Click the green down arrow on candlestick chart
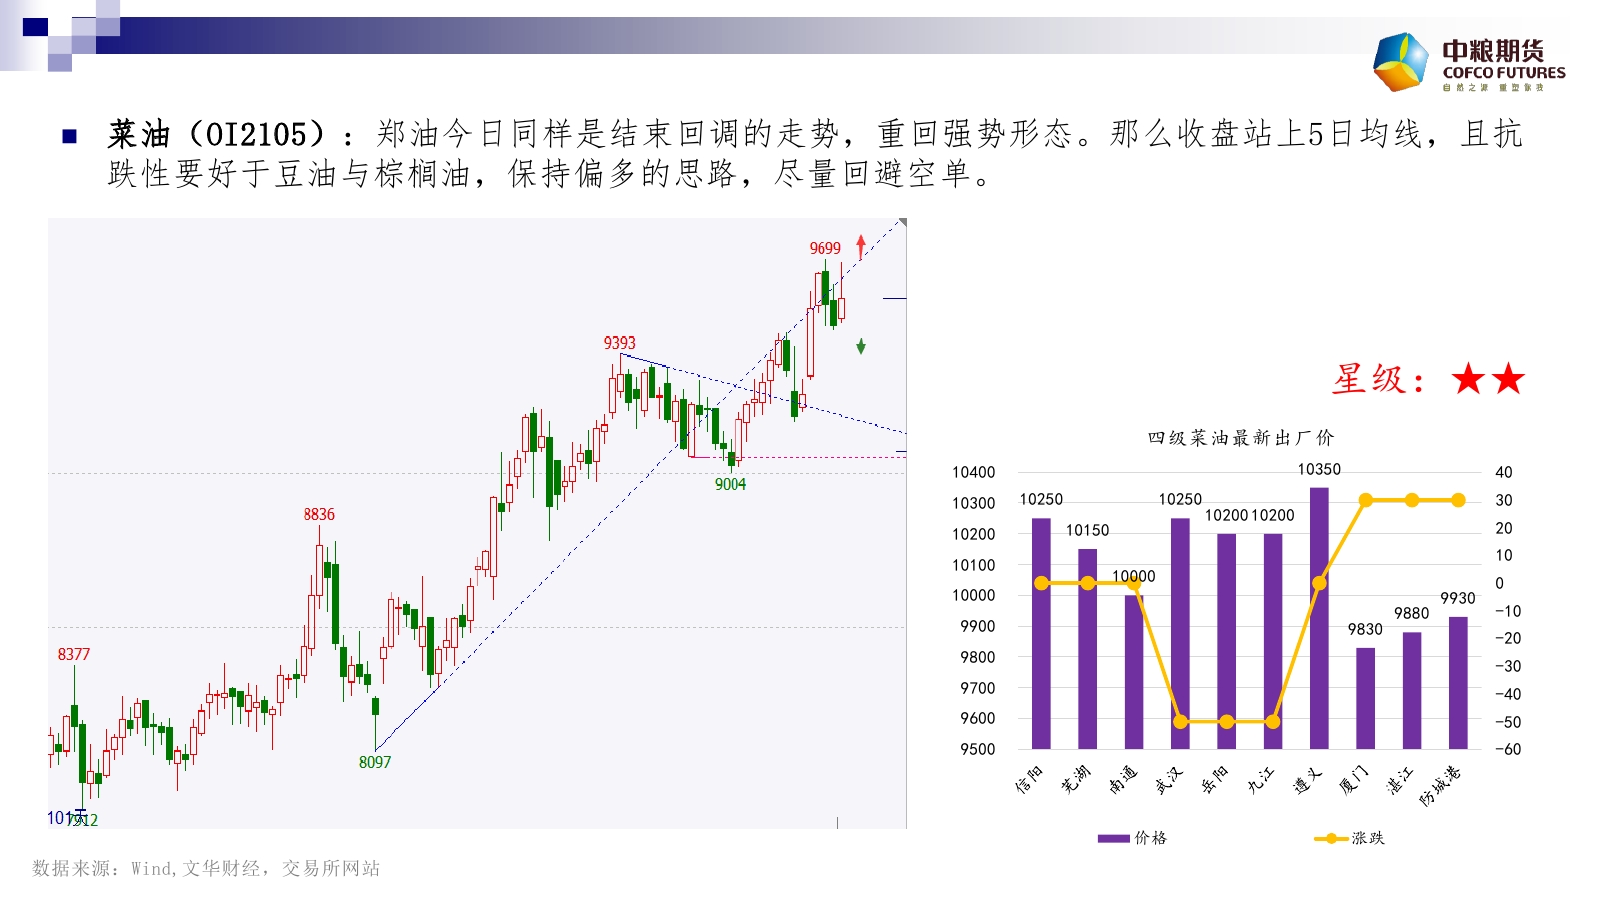1600x900 pixels. [x=861, y=346]
